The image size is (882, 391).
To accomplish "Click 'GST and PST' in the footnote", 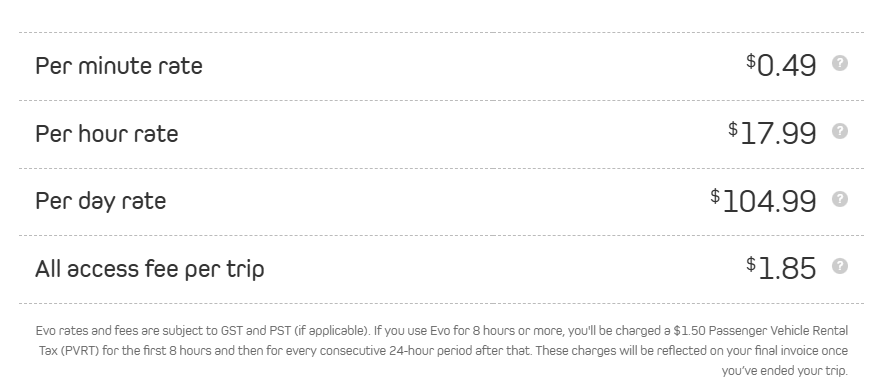I will (256, 331).
